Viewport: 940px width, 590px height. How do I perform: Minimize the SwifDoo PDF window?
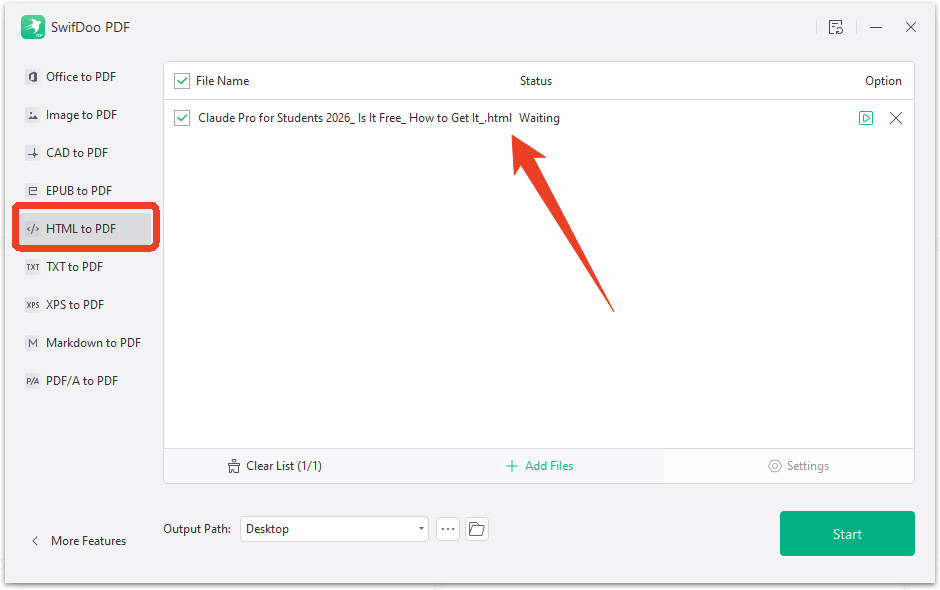(876, 27)
